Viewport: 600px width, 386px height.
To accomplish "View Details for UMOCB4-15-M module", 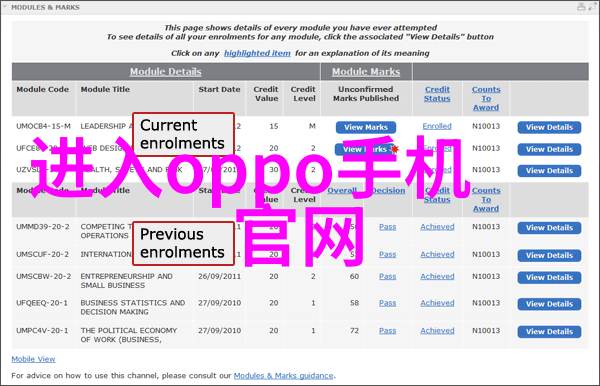I will click(x=549, y=127).
